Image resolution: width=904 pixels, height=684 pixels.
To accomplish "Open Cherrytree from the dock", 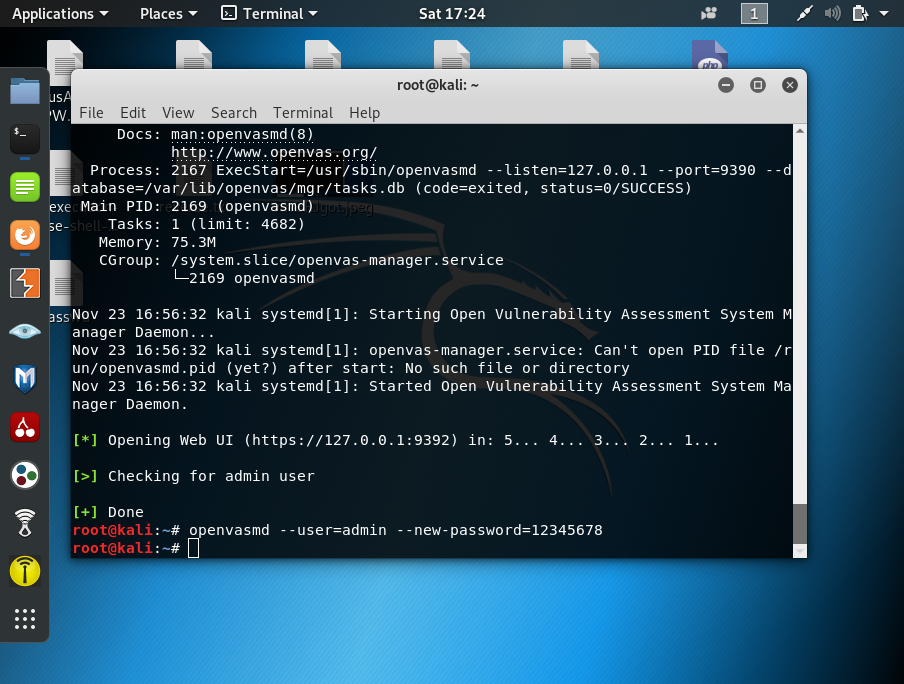I will [25, 427].
